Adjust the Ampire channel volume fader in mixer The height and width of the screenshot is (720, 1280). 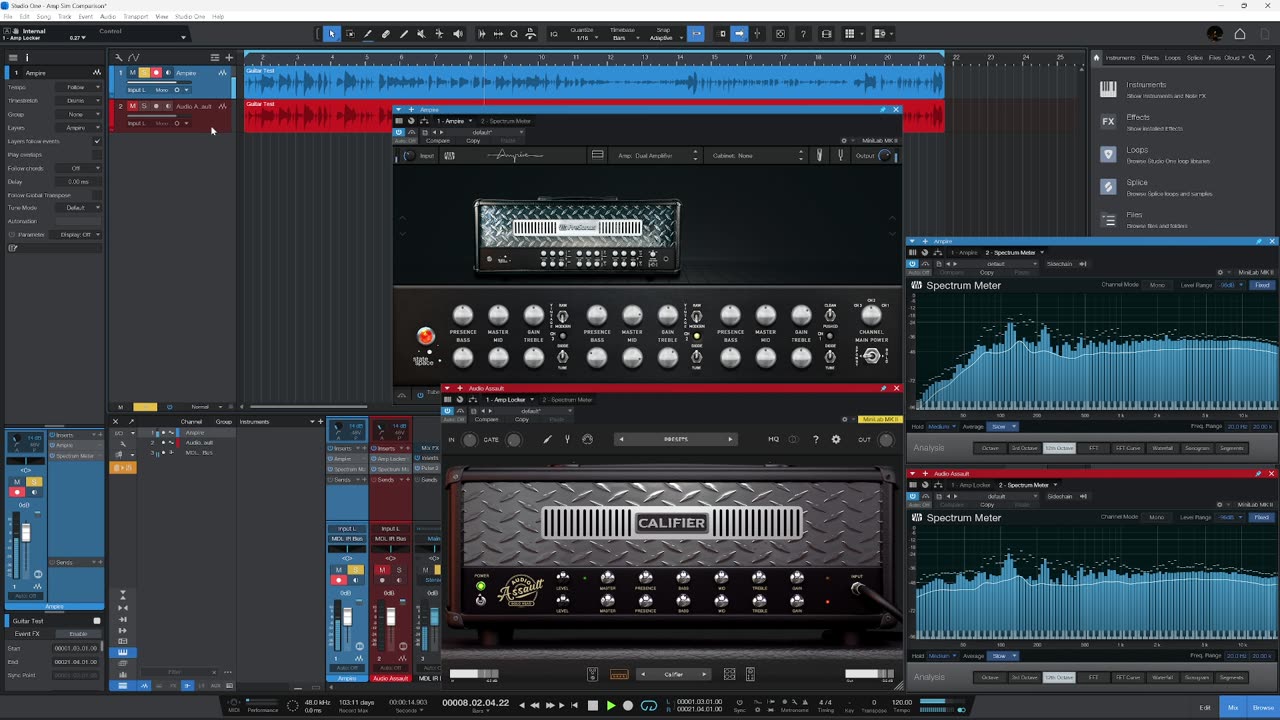pos(347,619)
